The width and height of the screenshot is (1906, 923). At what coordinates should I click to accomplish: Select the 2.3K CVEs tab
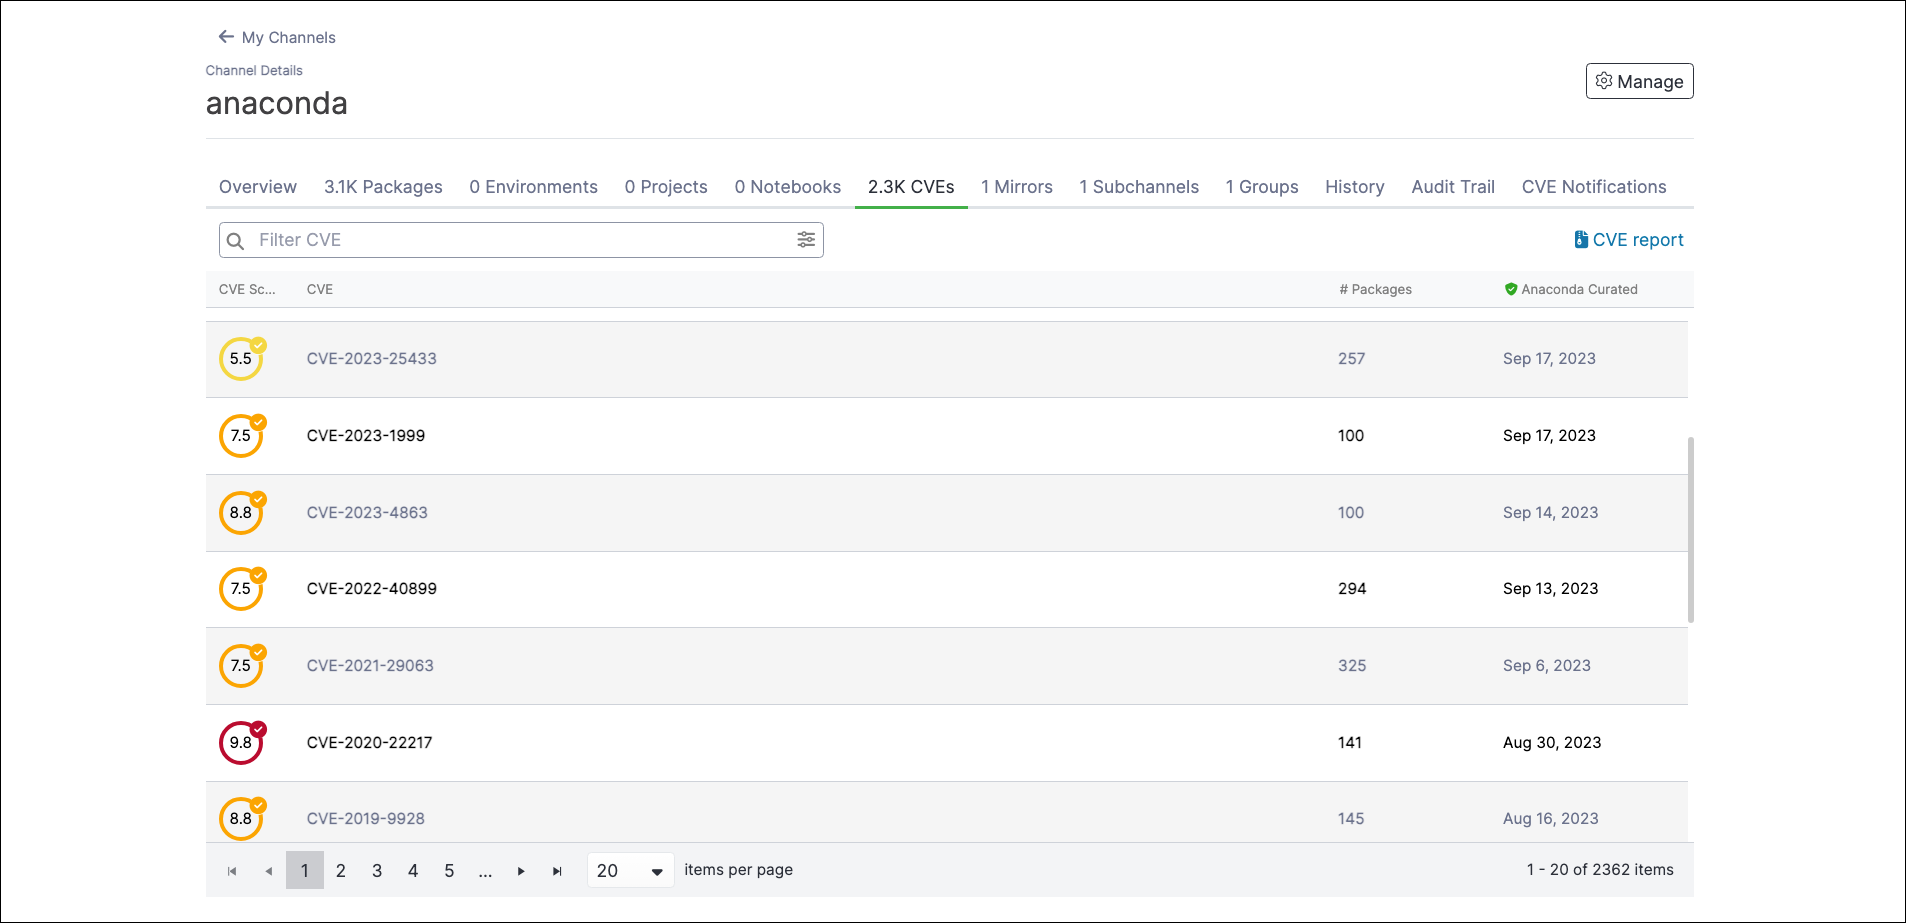point(911,187)
